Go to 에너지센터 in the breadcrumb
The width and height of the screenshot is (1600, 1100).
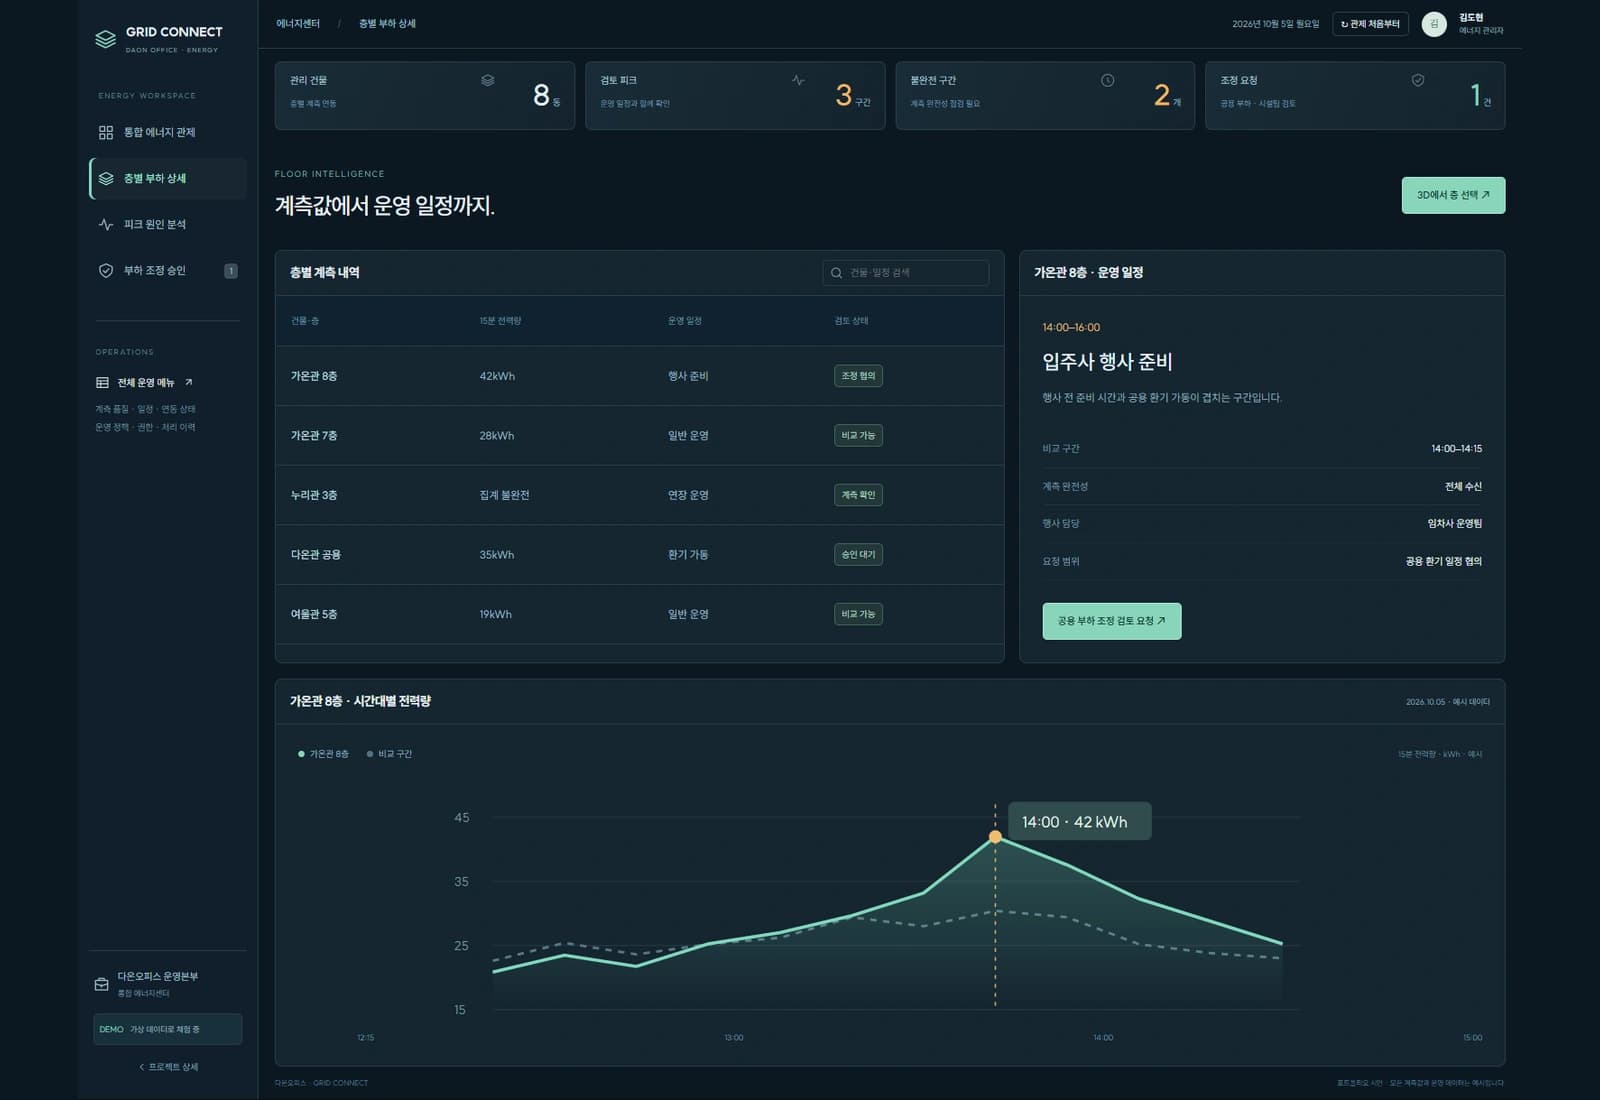click(298, 24)
